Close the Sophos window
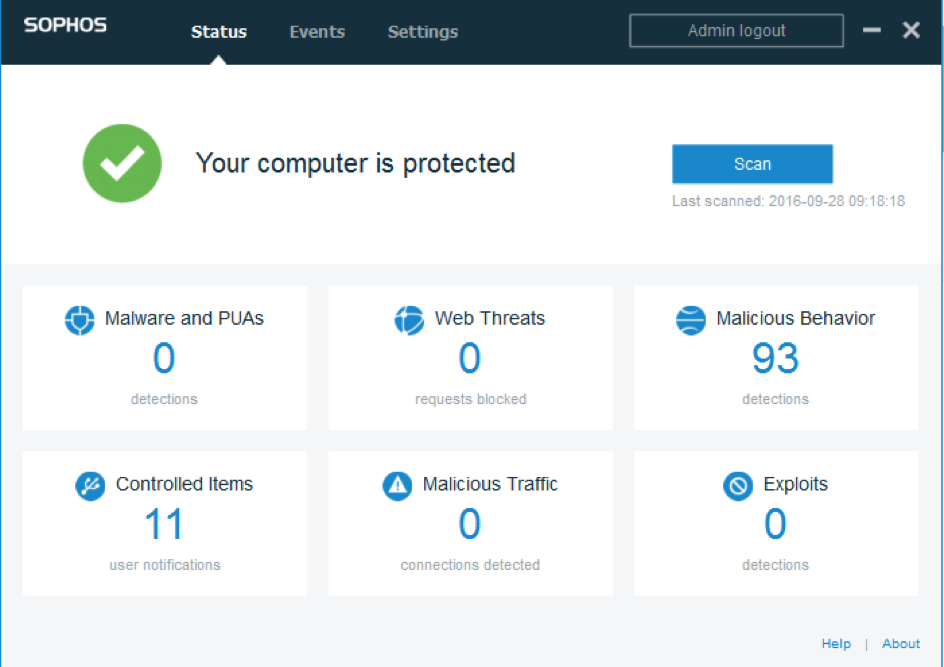 click(911, 30)
